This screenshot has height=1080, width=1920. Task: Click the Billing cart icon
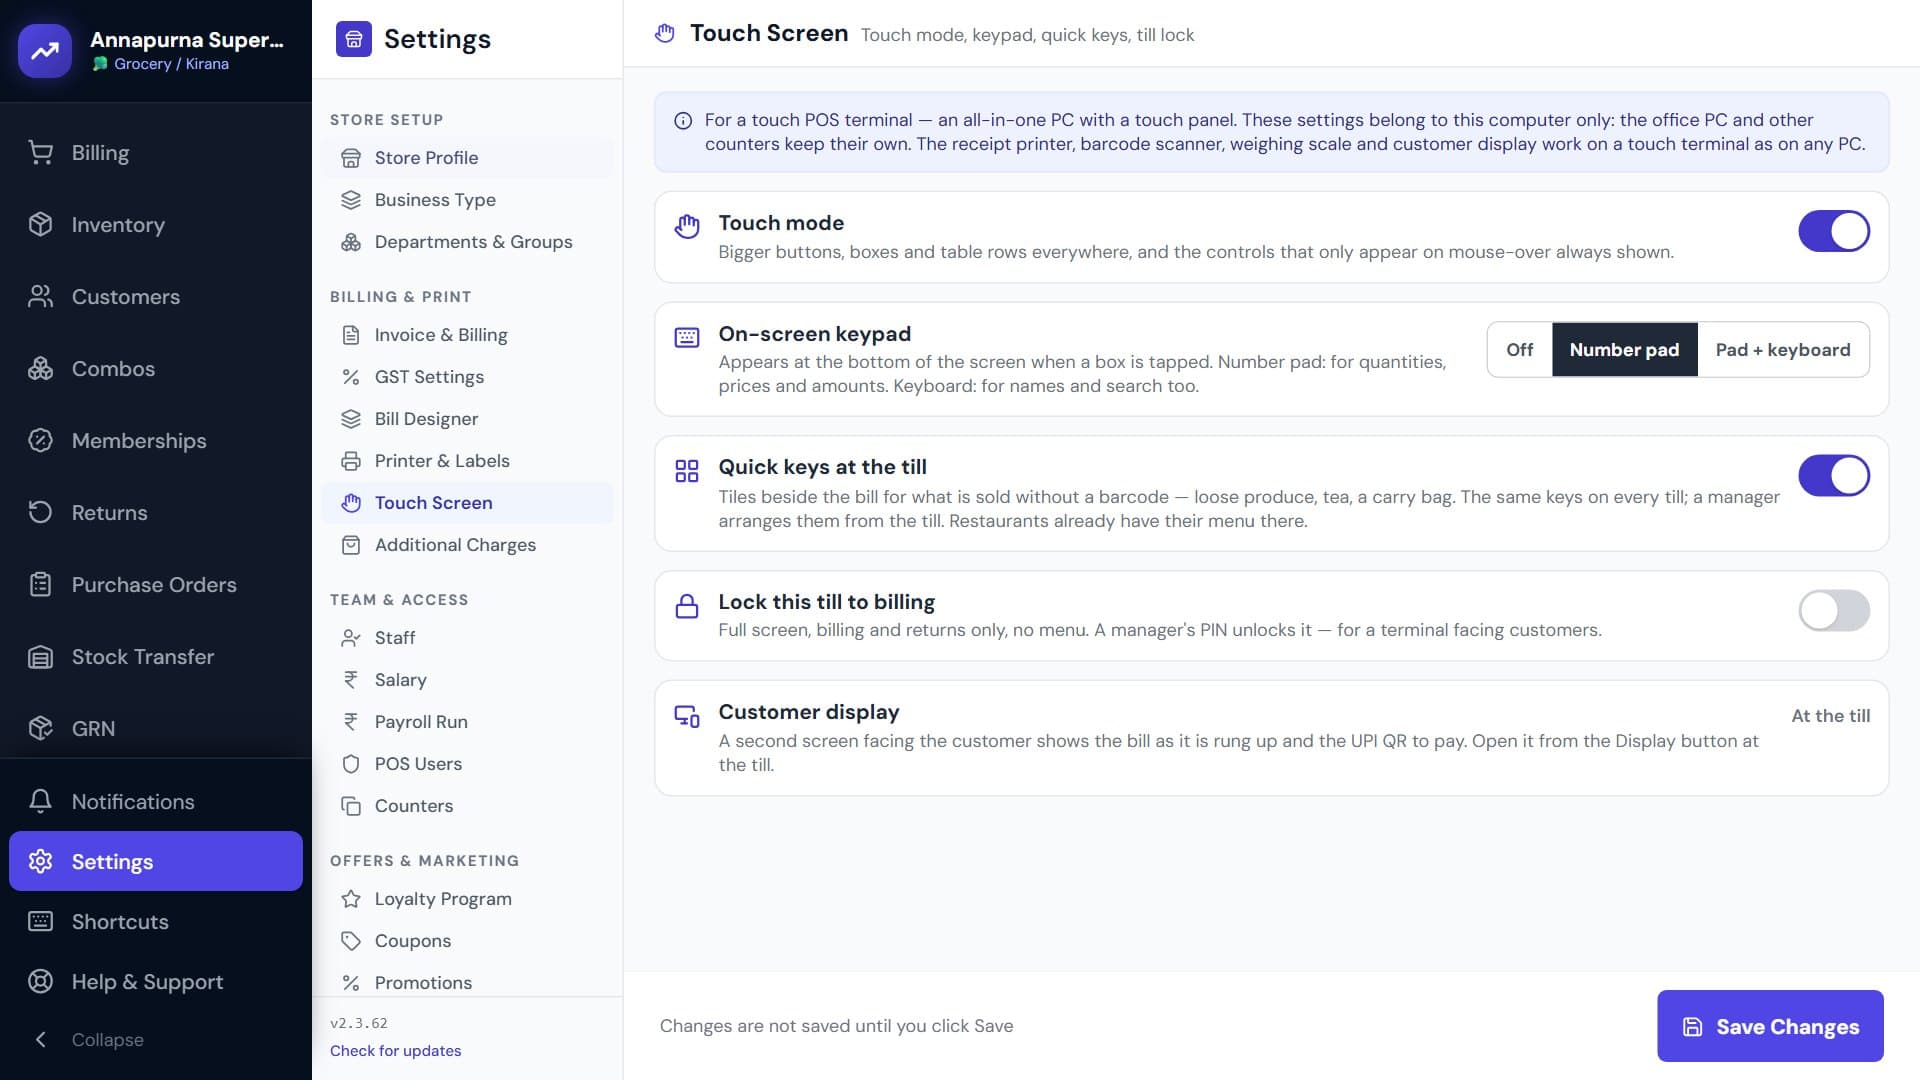tap(40, 153)
